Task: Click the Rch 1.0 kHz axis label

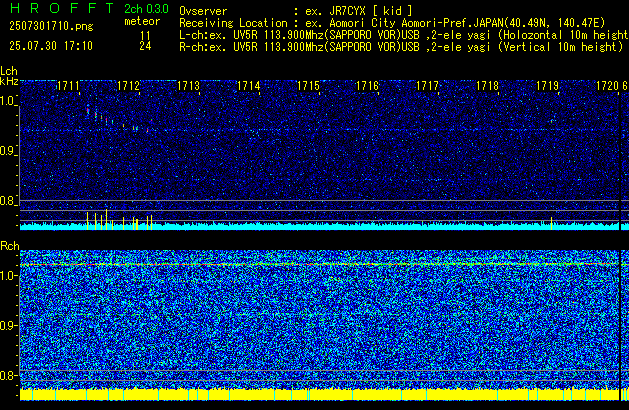Action: point(8,276)
